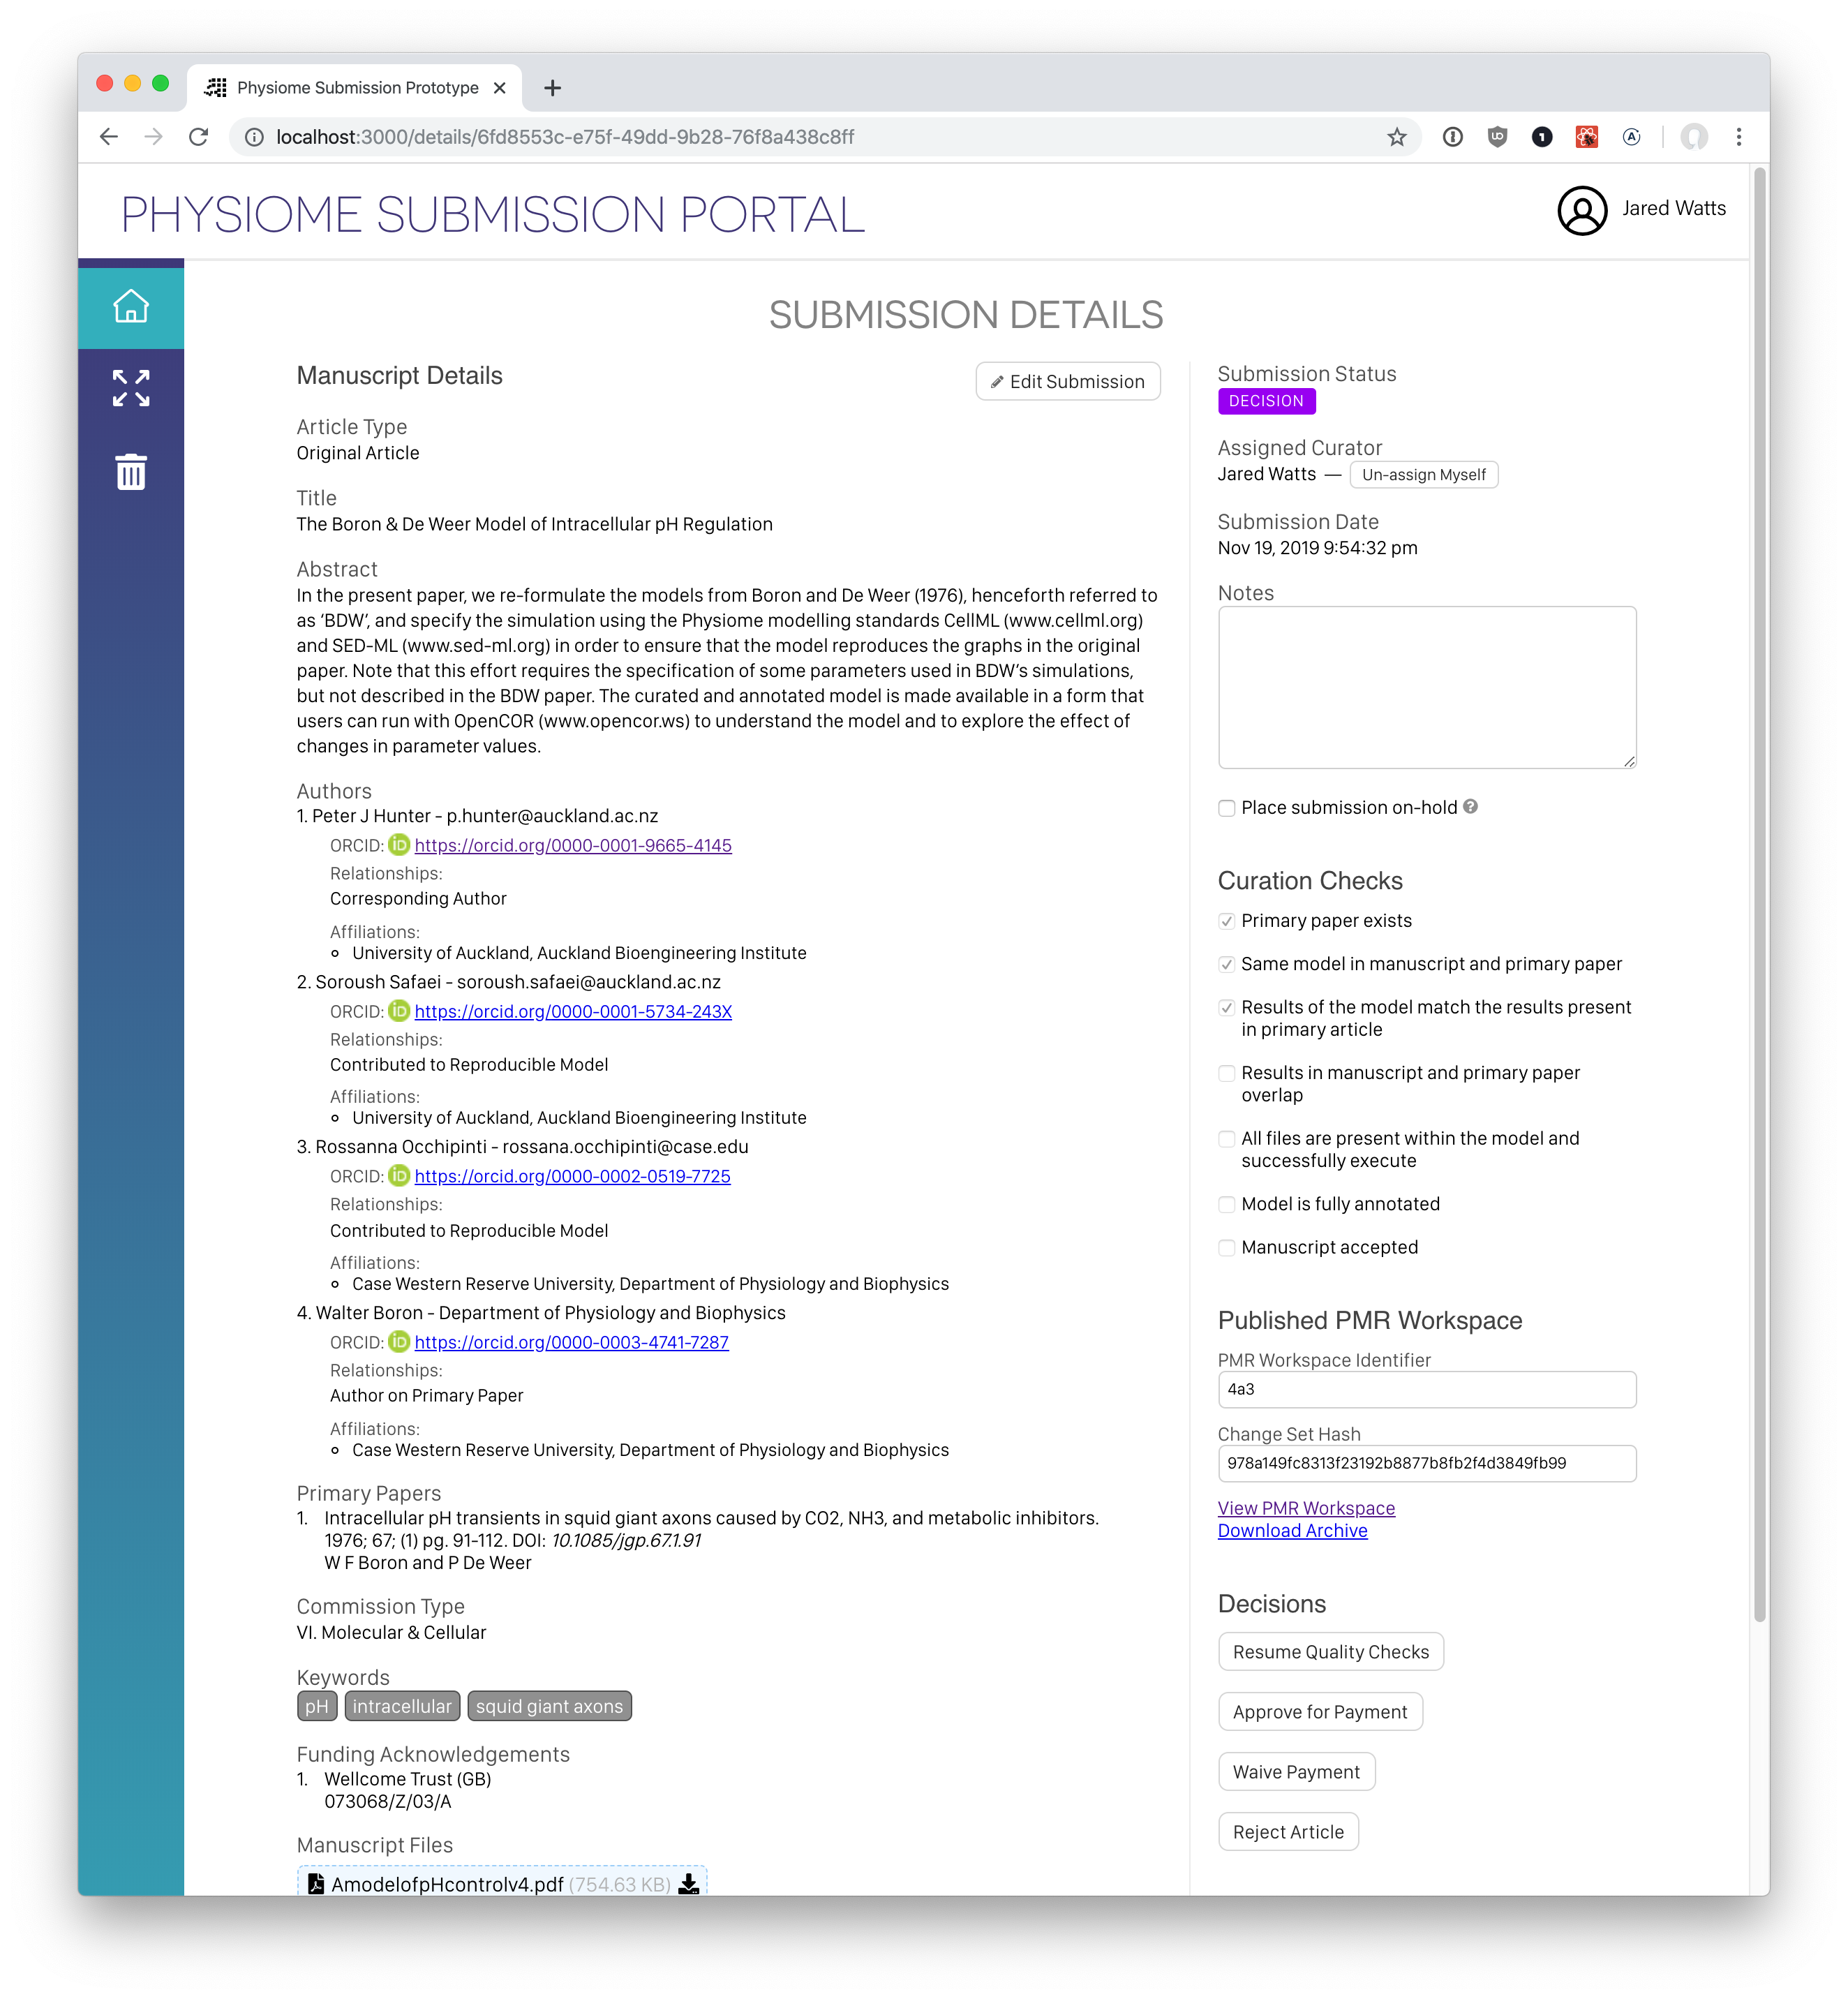View site information icon in address bar
The image size is (1848, 1999).
tap(254, 137)
